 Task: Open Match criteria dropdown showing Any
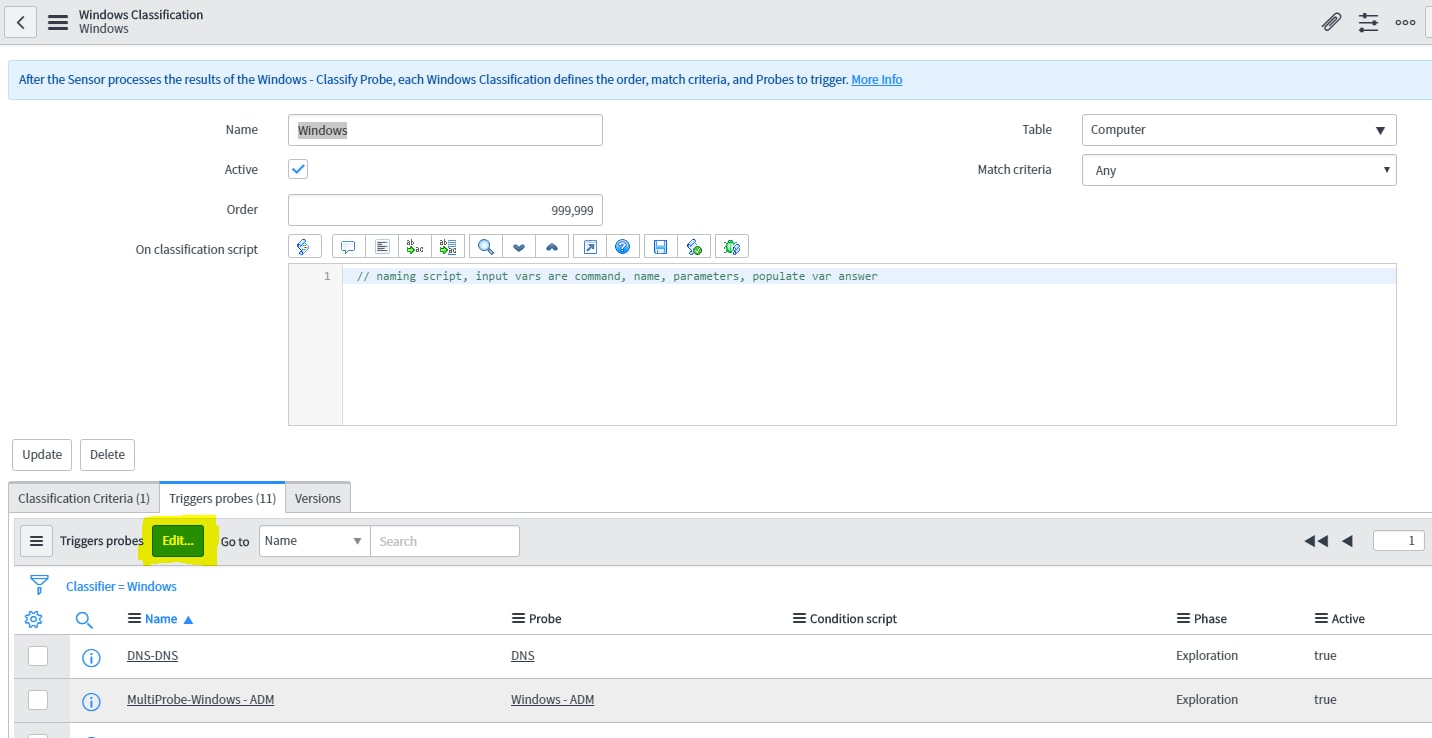pyautogui.click(x=1239, y=170)
